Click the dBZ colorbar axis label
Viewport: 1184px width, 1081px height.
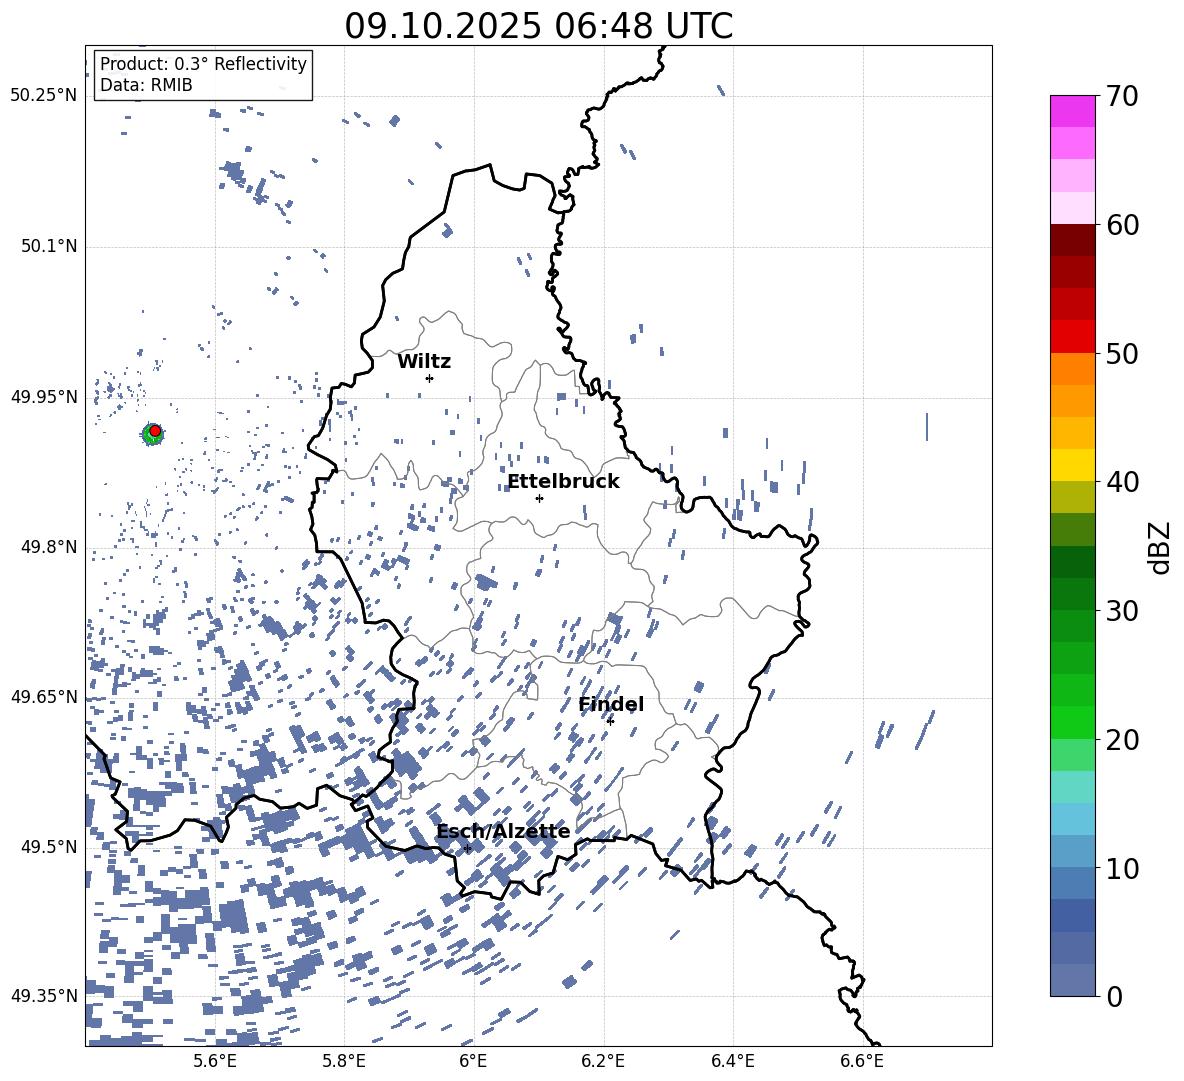1161,547
